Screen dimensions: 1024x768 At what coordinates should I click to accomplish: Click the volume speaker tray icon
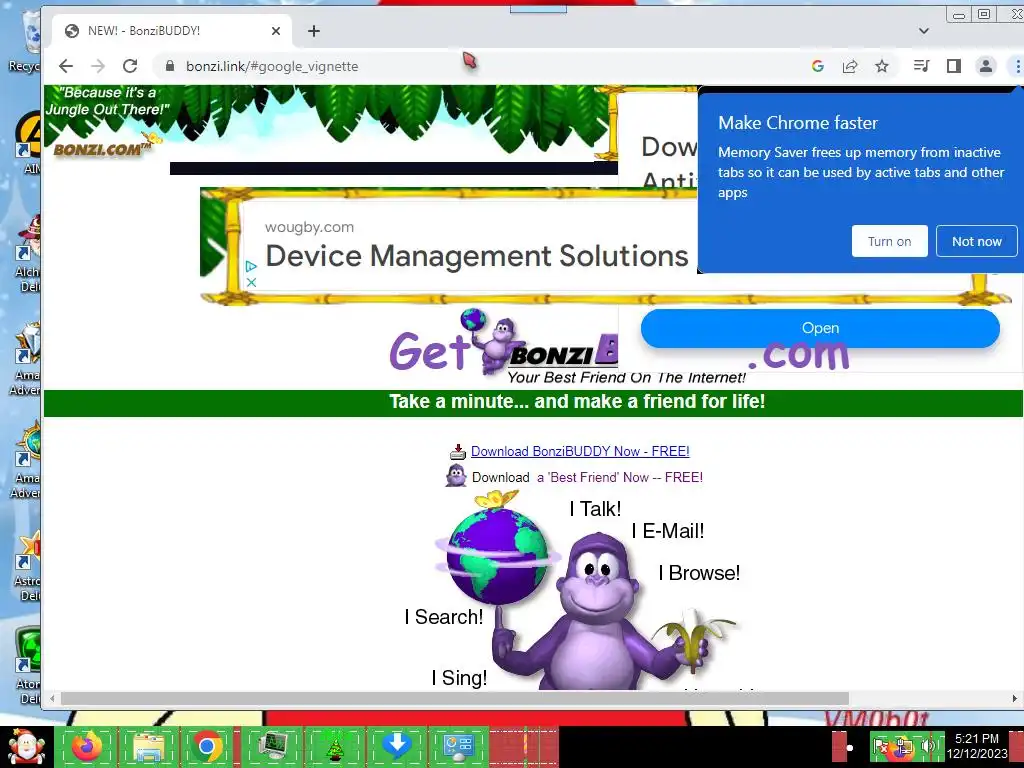[x=928, y=746]
